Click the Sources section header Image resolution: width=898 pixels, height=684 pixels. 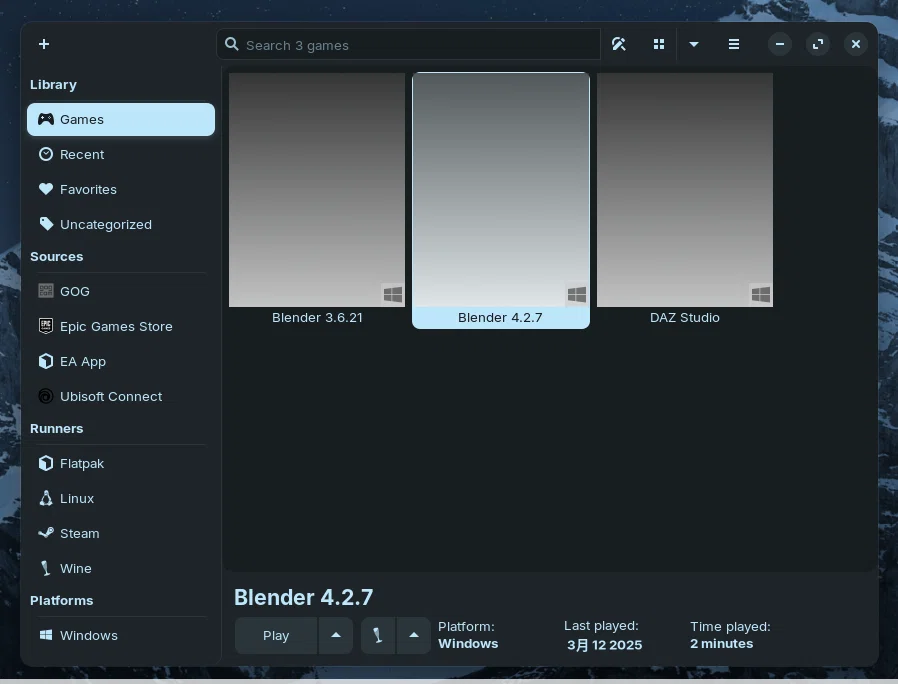click(x=57, y=257)
